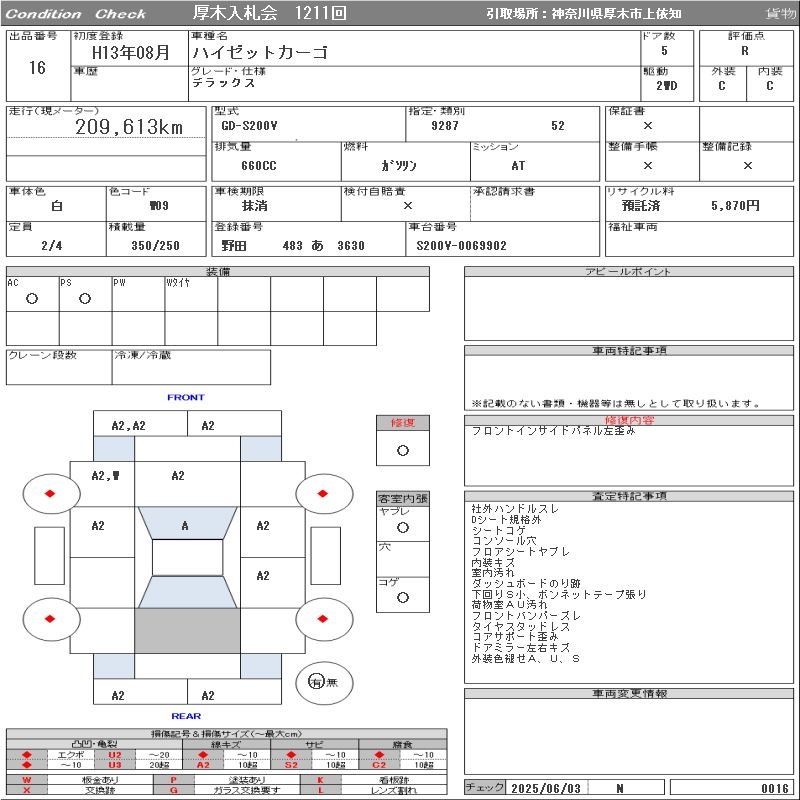This screenshot has width=800, height=800.
Task: Click the Condition Check header title
Action: pos(75,14)
